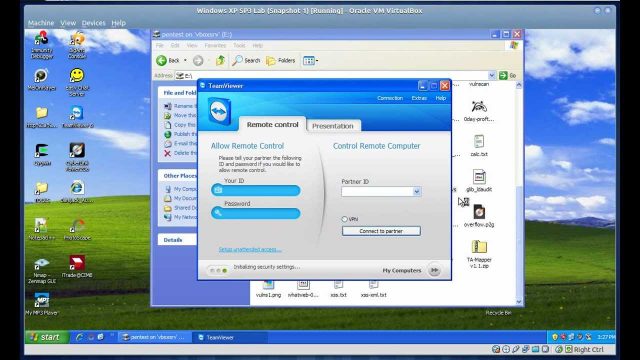This screenshot has height=360, width=640.
Task: Open the Explorer address bar dropdown
Action: click(492, 76)
